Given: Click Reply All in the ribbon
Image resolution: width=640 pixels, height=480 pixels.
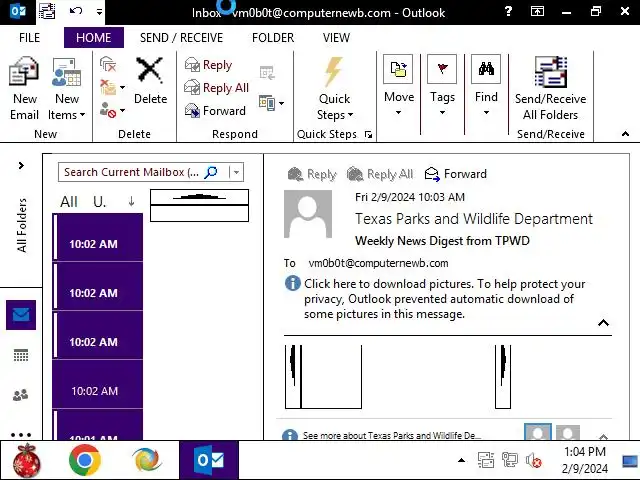Looking at the screenshot, I should (217, 87).
